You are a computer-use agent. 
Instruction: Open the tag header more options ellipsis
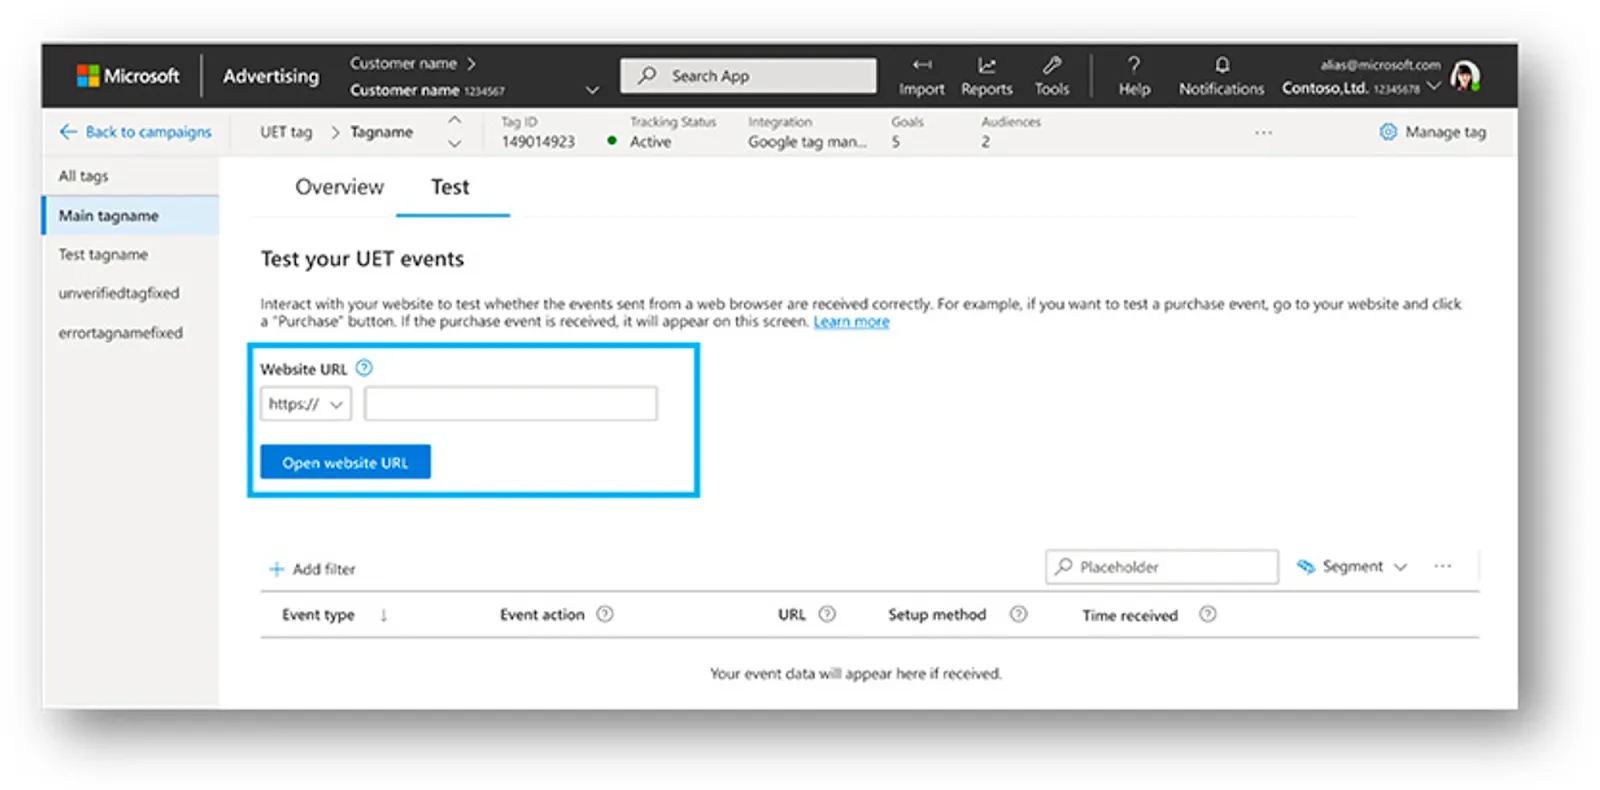[x=1264, y=132]
